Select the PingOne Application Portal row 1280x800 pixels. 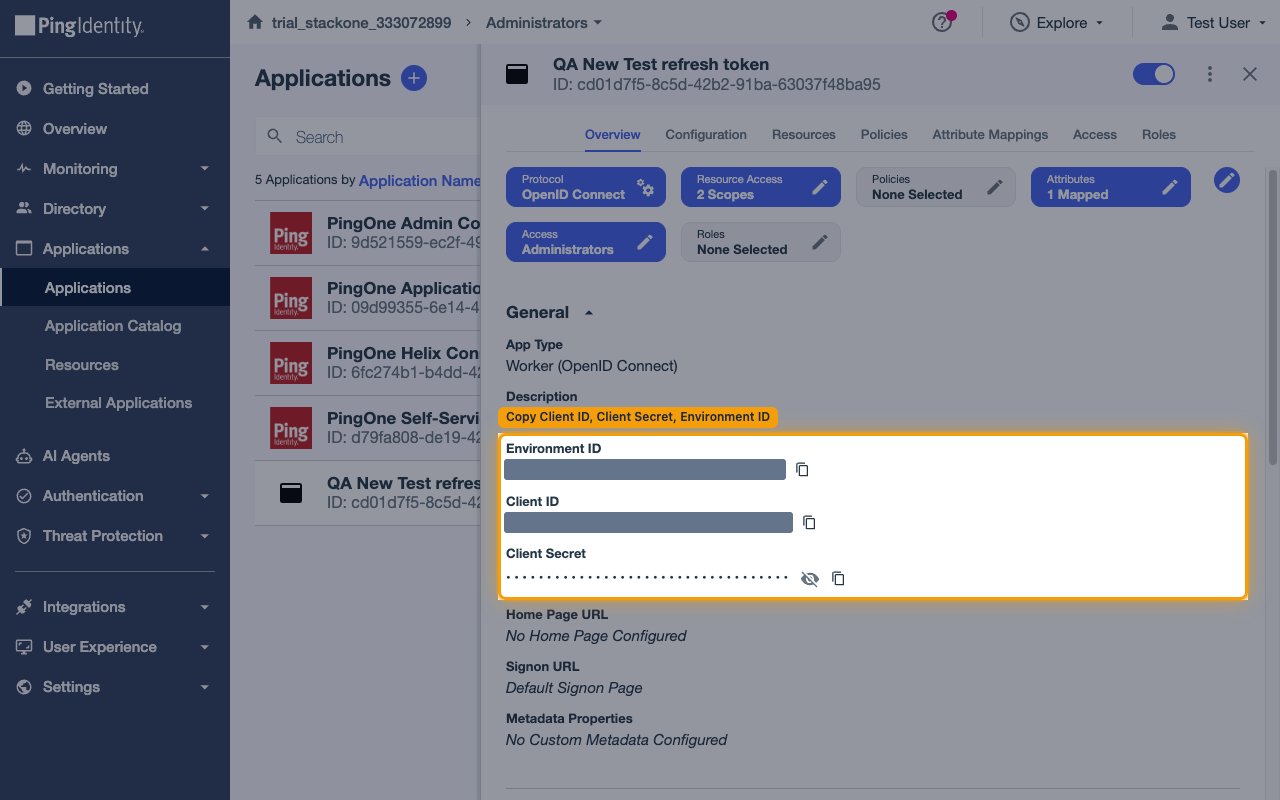coord(368,298)
